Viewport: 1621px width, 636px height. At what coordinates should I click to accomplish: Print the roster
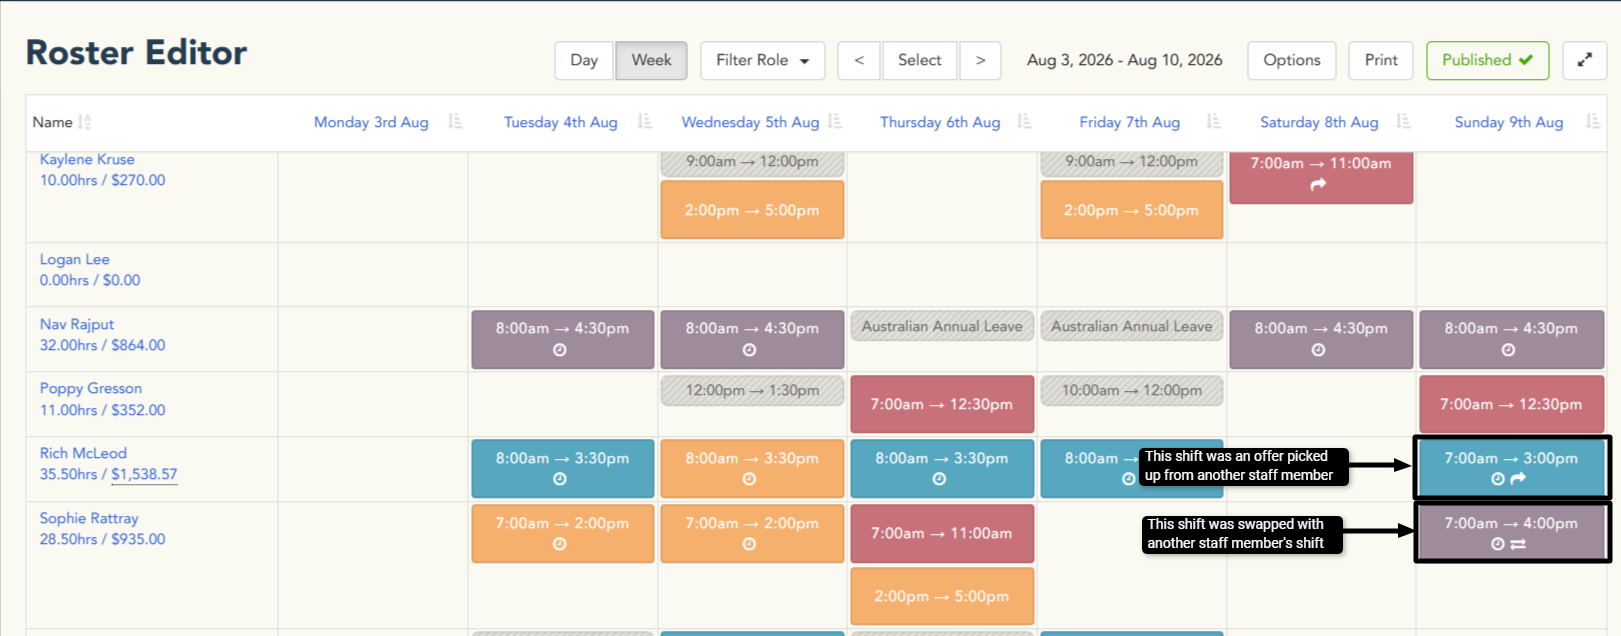(x=1381, y=60)
